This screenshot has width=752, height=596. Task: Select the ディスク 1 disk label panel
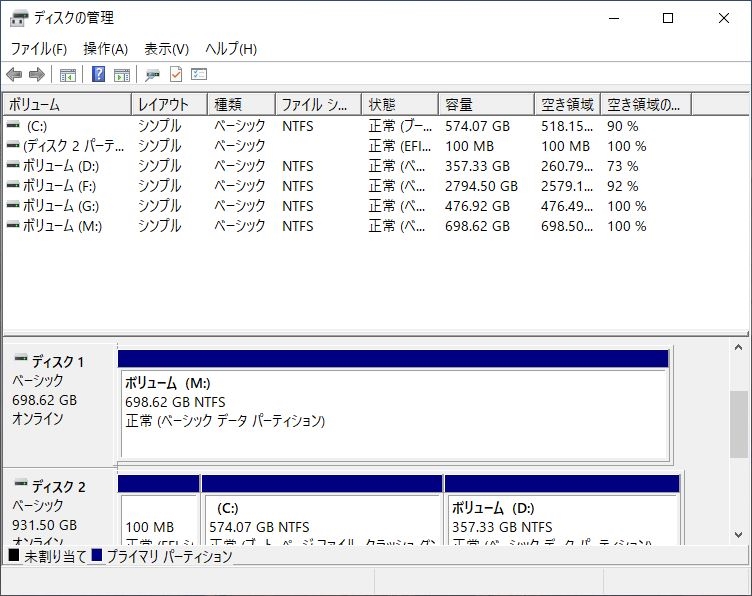[60, 405]
